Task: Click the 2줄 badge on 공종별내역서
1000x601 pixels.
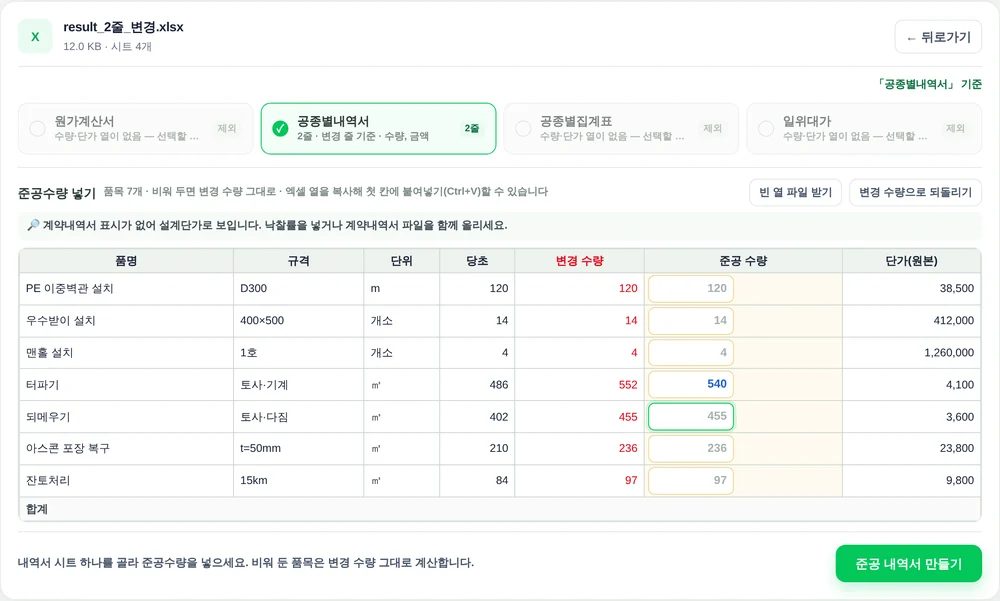Action: [471, 128]
